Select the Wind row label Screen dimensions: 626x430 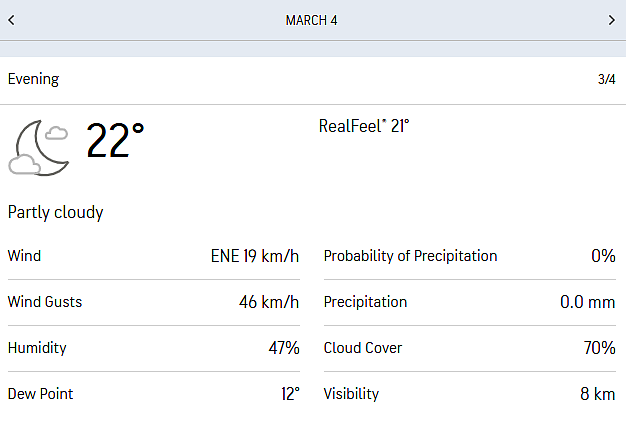point(24,256)
